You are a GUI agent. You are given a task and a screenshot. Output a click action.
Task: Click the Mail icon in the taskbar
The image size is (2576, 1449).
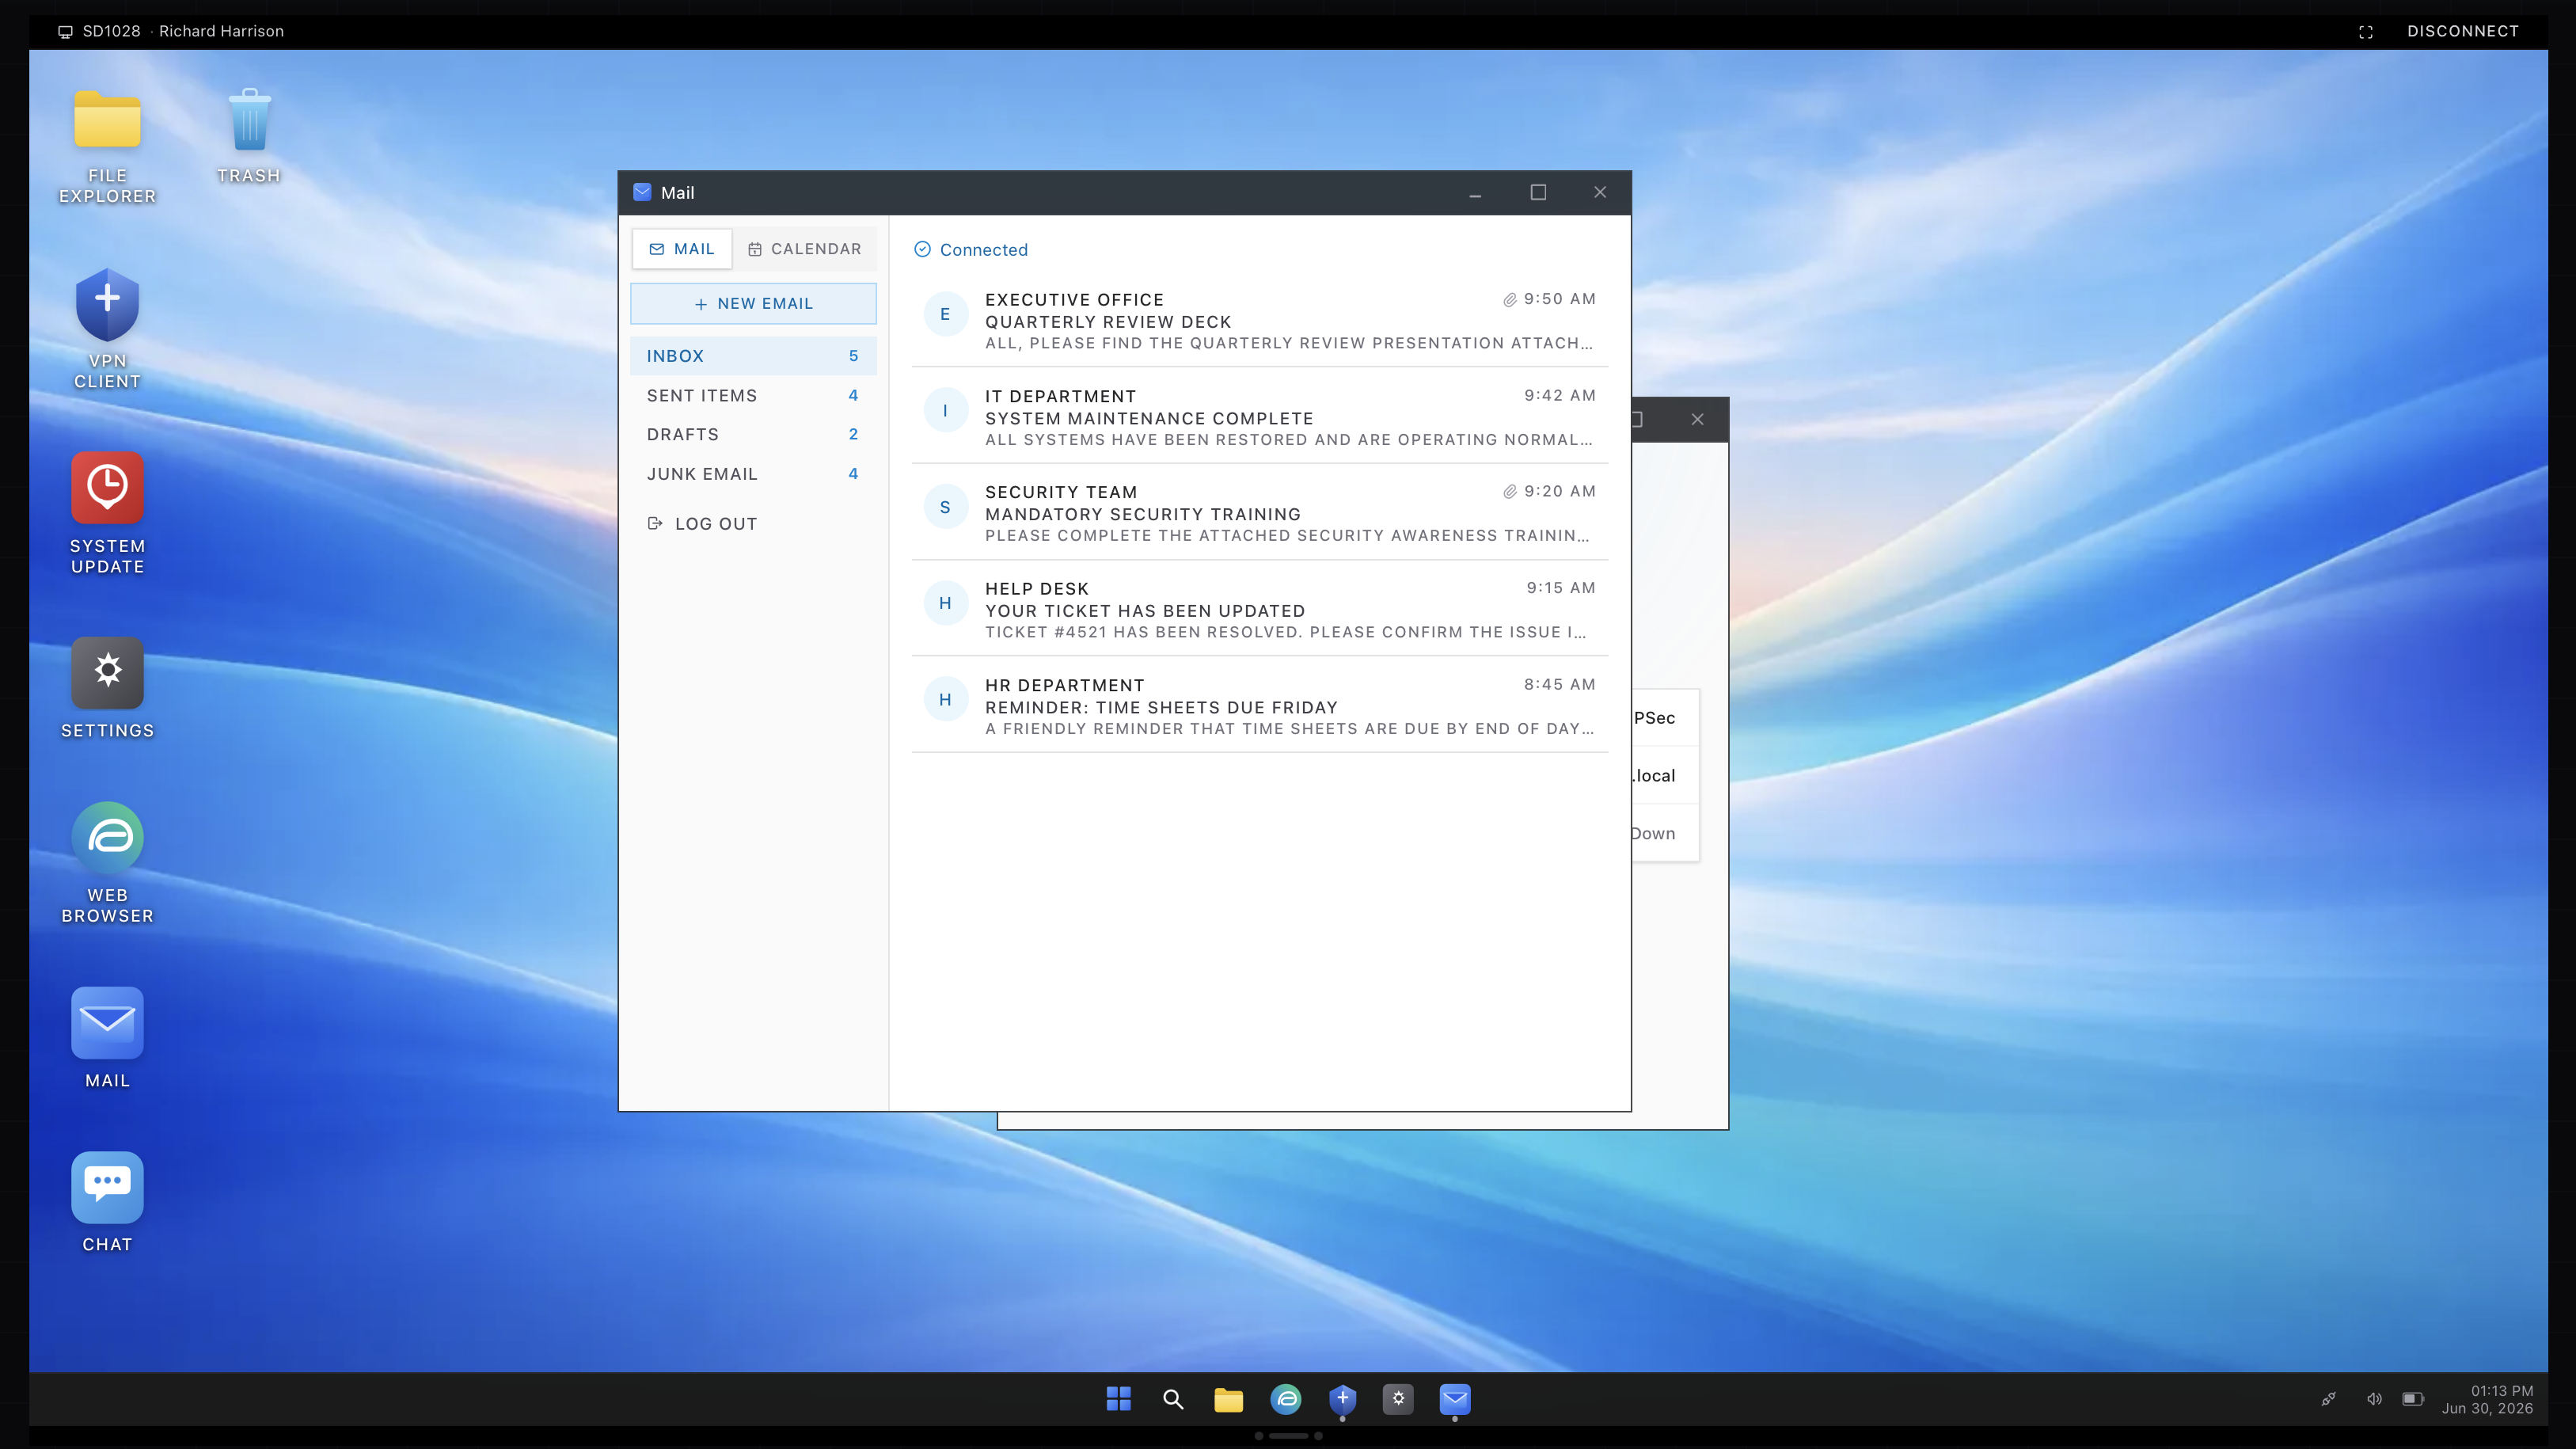pyautogui.click(x=1454, y=1399)
